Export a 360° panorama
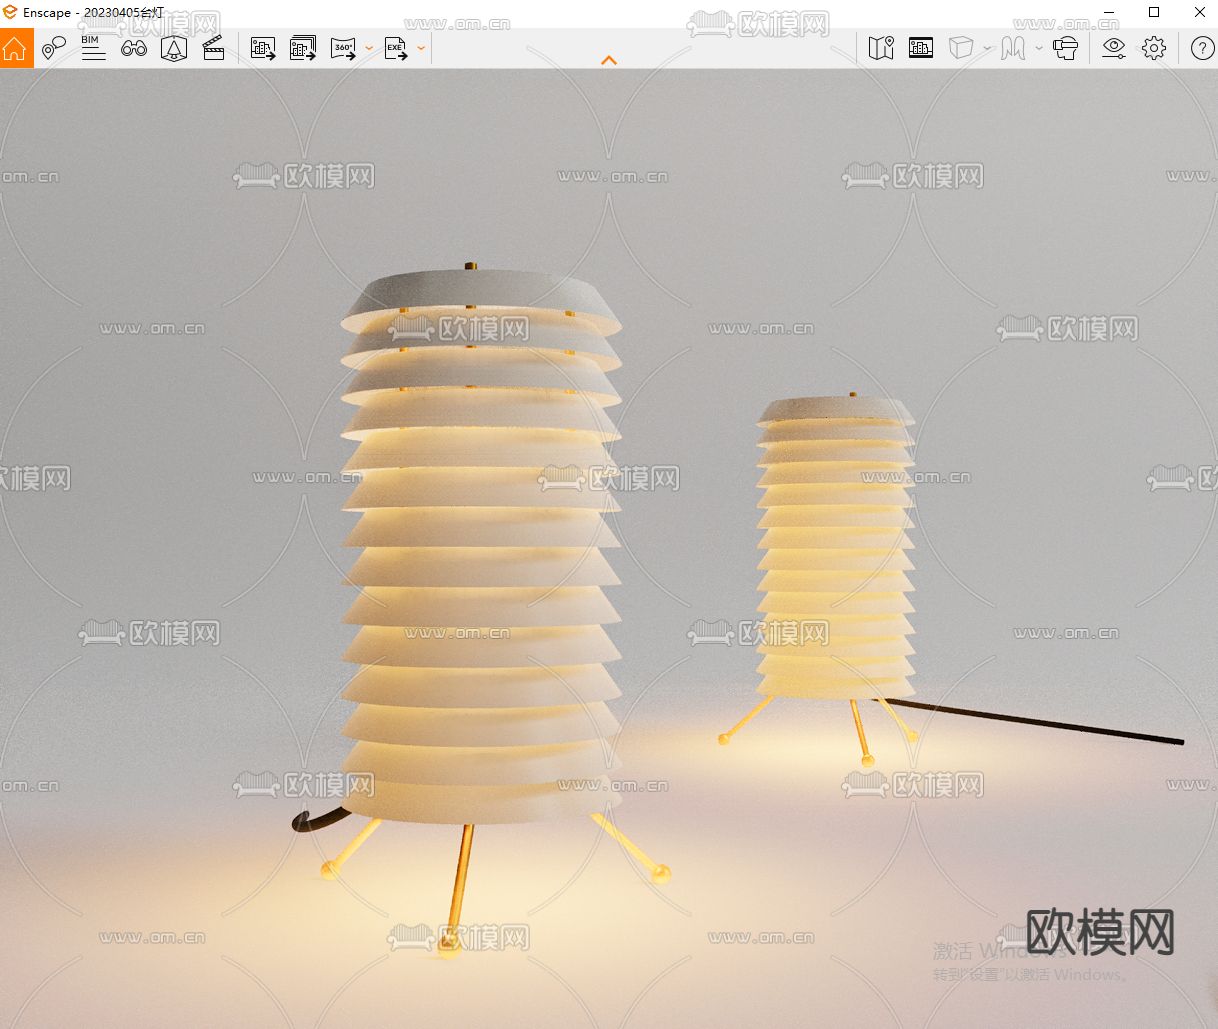Image resolution: width=1218 pixels, height=1029 pixels. 344,48
